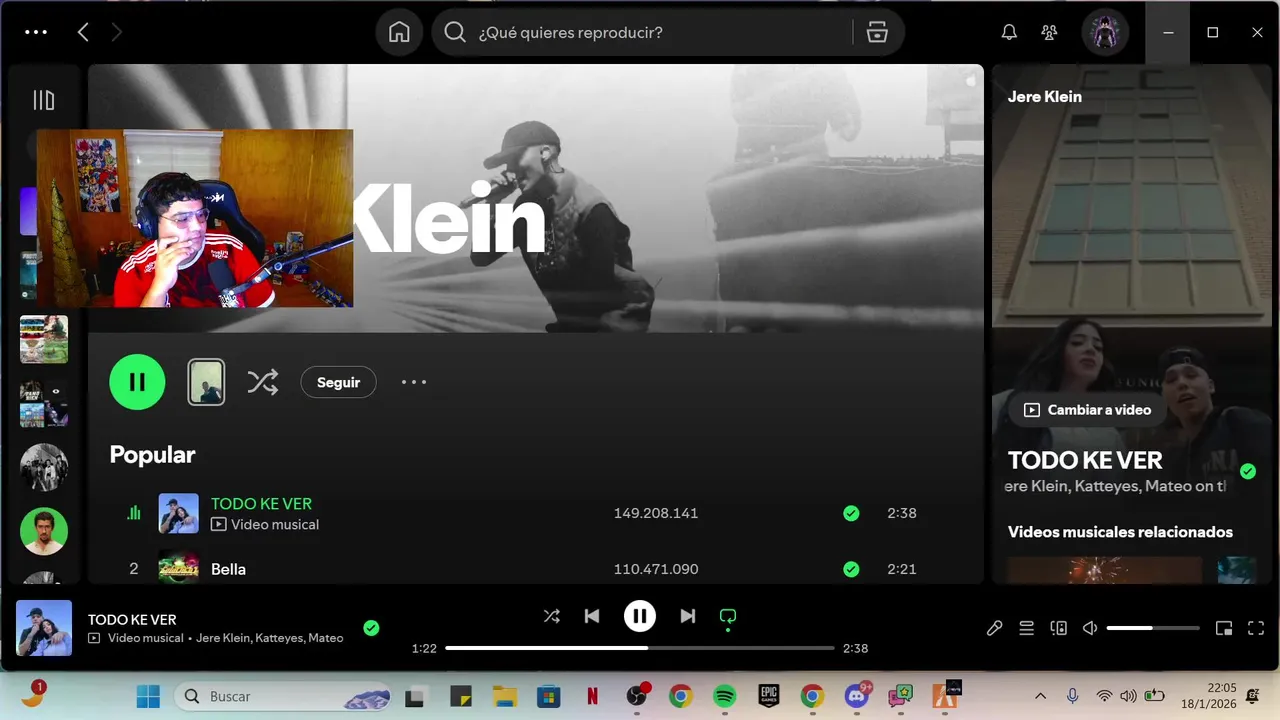This screenshot has height=720, width=1280.
Task: Open TODO KE VER title in right panel
Action: tap(1085, 460)
